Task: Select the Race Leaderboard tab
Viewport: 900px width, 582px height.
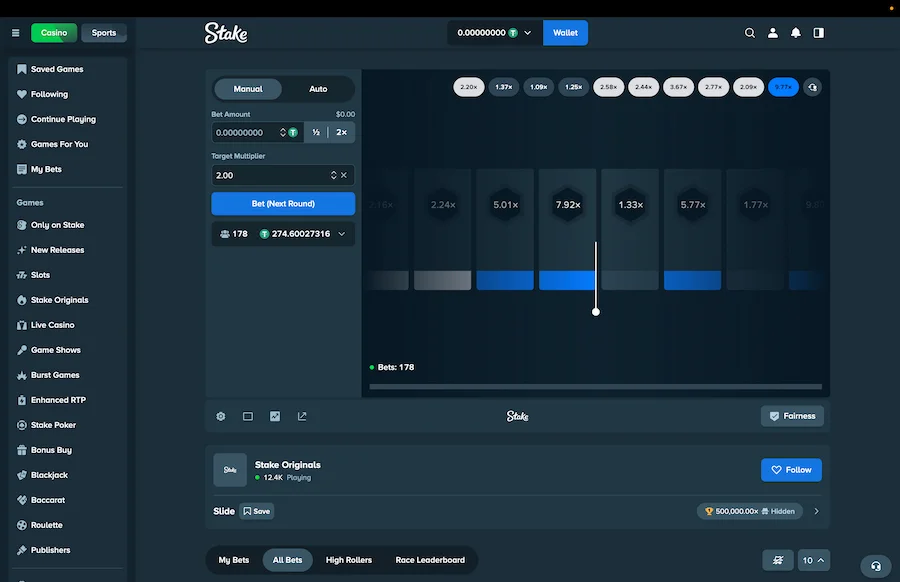Action: coord(430,560)
